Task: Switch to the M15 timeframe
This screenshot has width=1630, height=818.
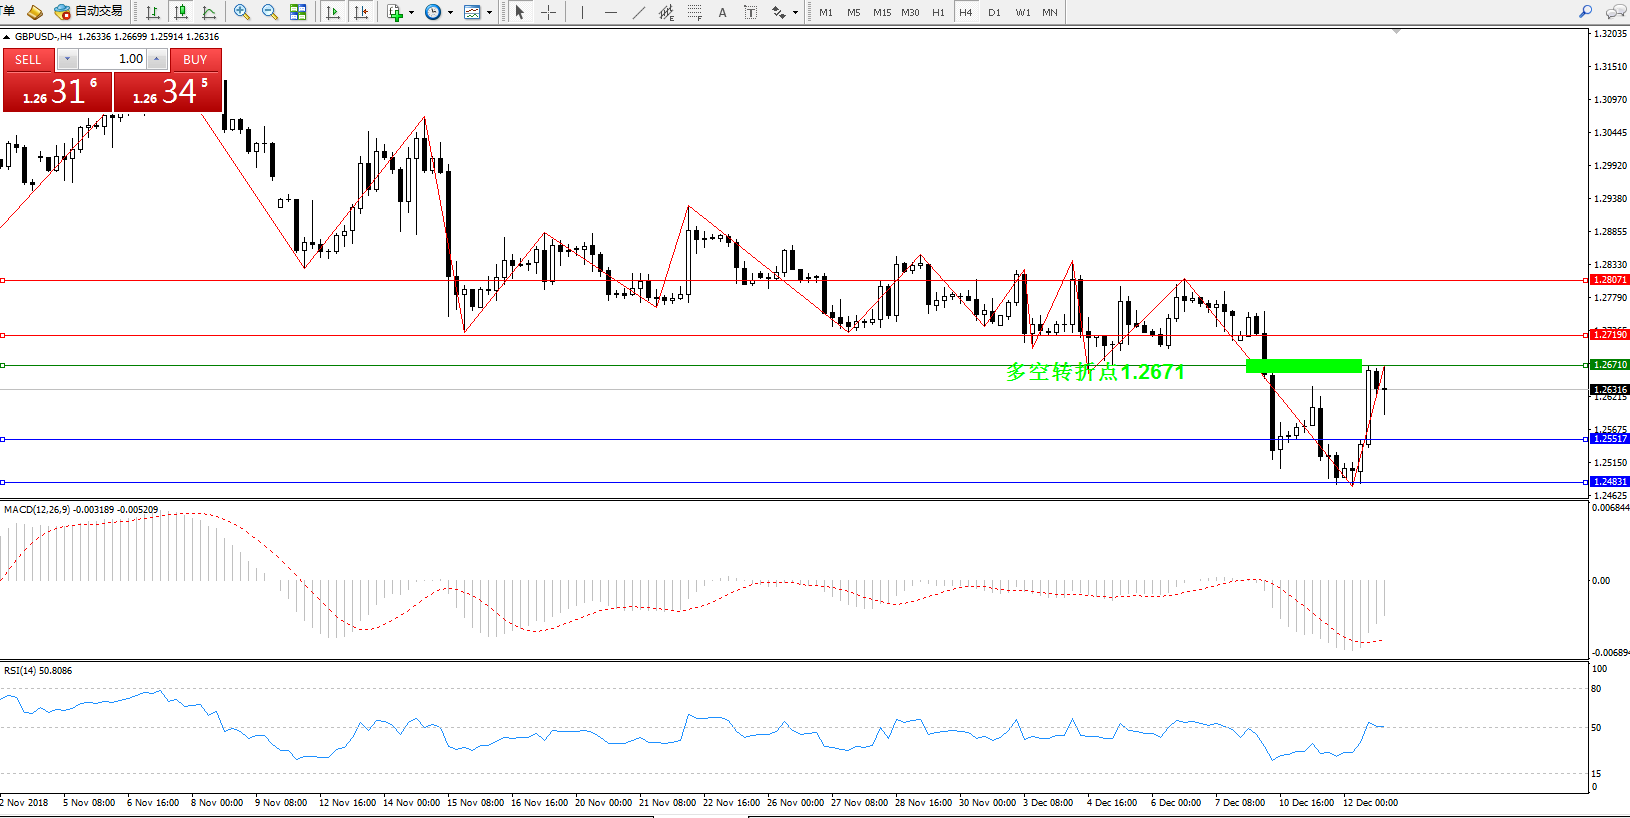Action: coord(881,12)
